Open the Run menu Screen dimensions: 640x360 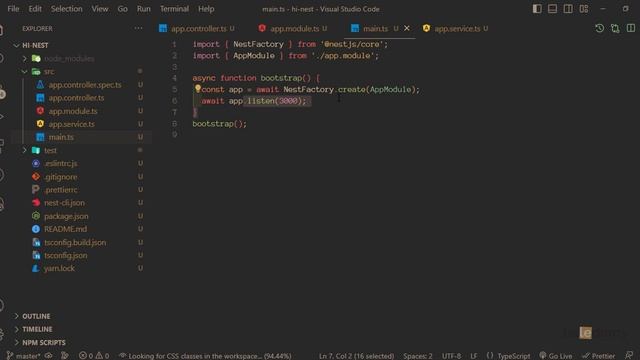click(144, 9)
